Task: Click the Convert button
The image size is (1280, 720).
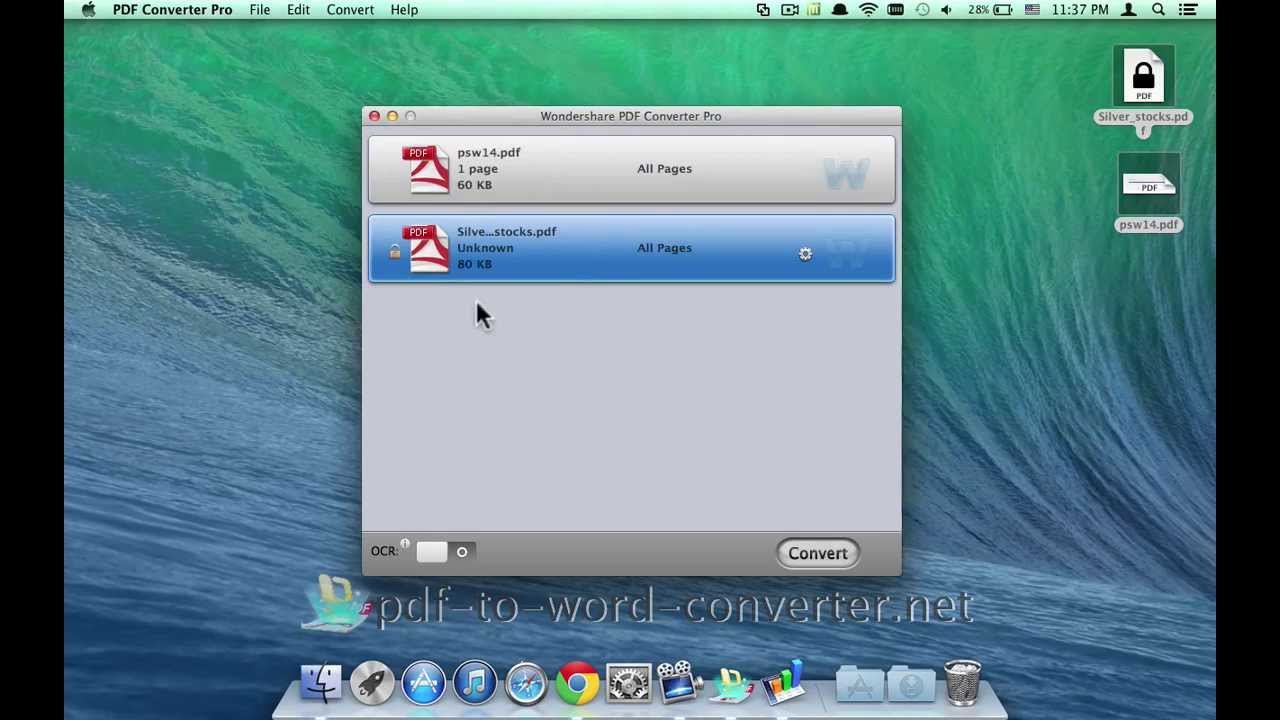Action: click(x=817, y=553)
